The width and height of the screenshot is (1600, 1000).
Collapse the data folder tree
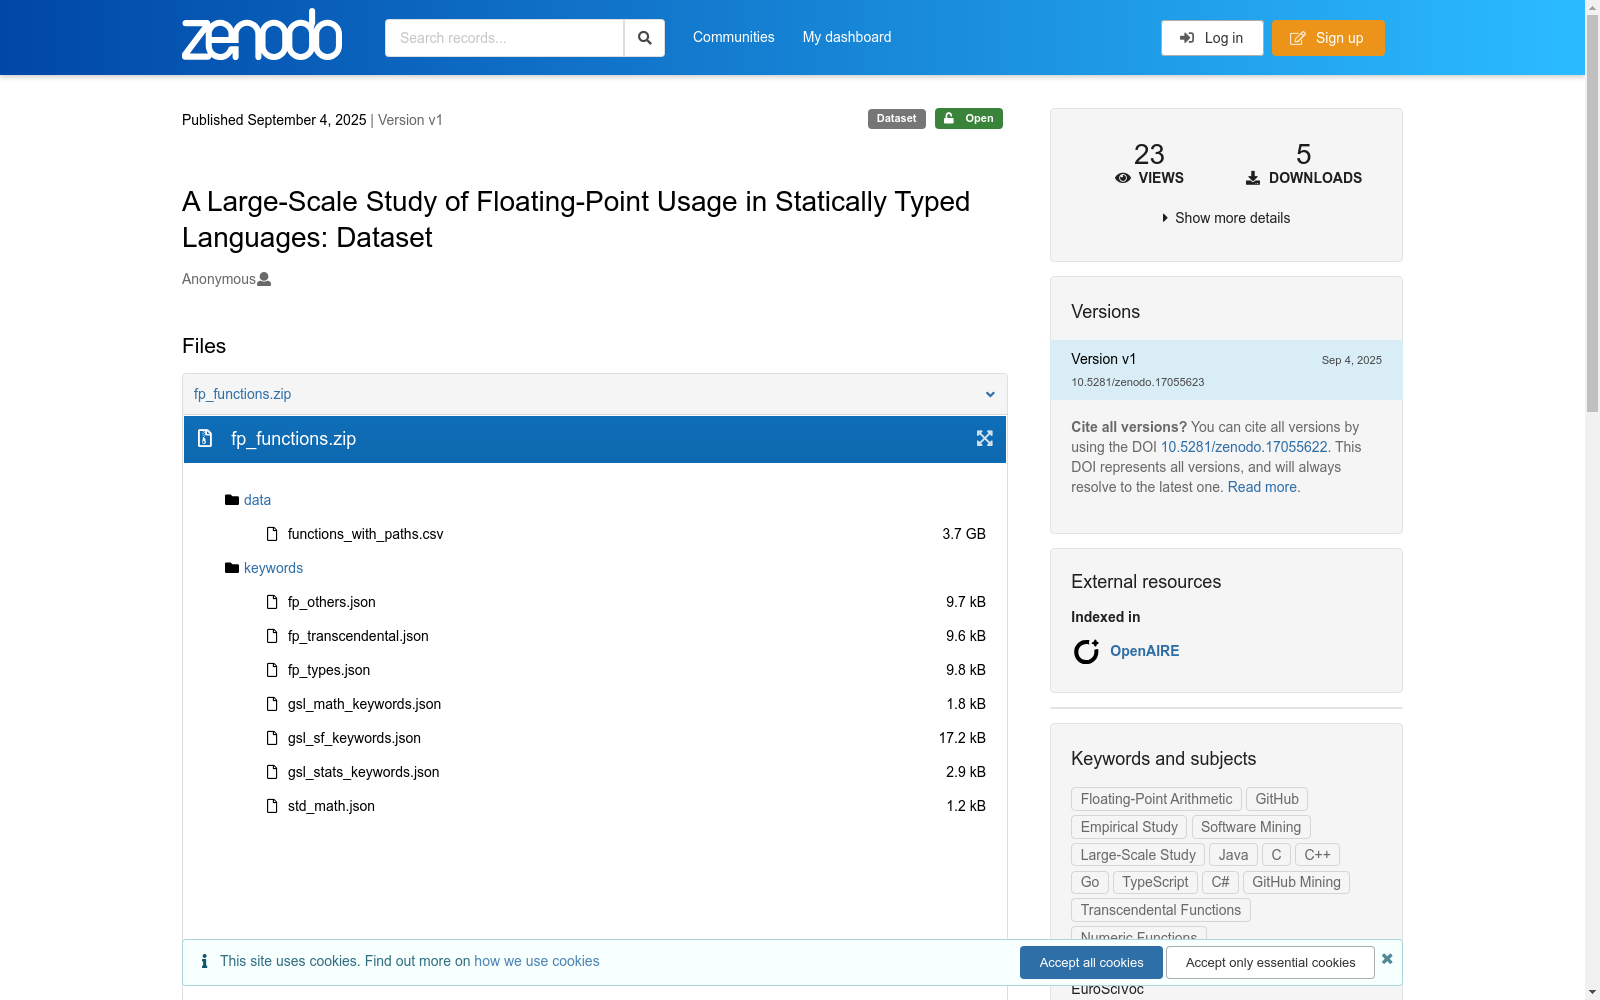click(x=257, y=500)
